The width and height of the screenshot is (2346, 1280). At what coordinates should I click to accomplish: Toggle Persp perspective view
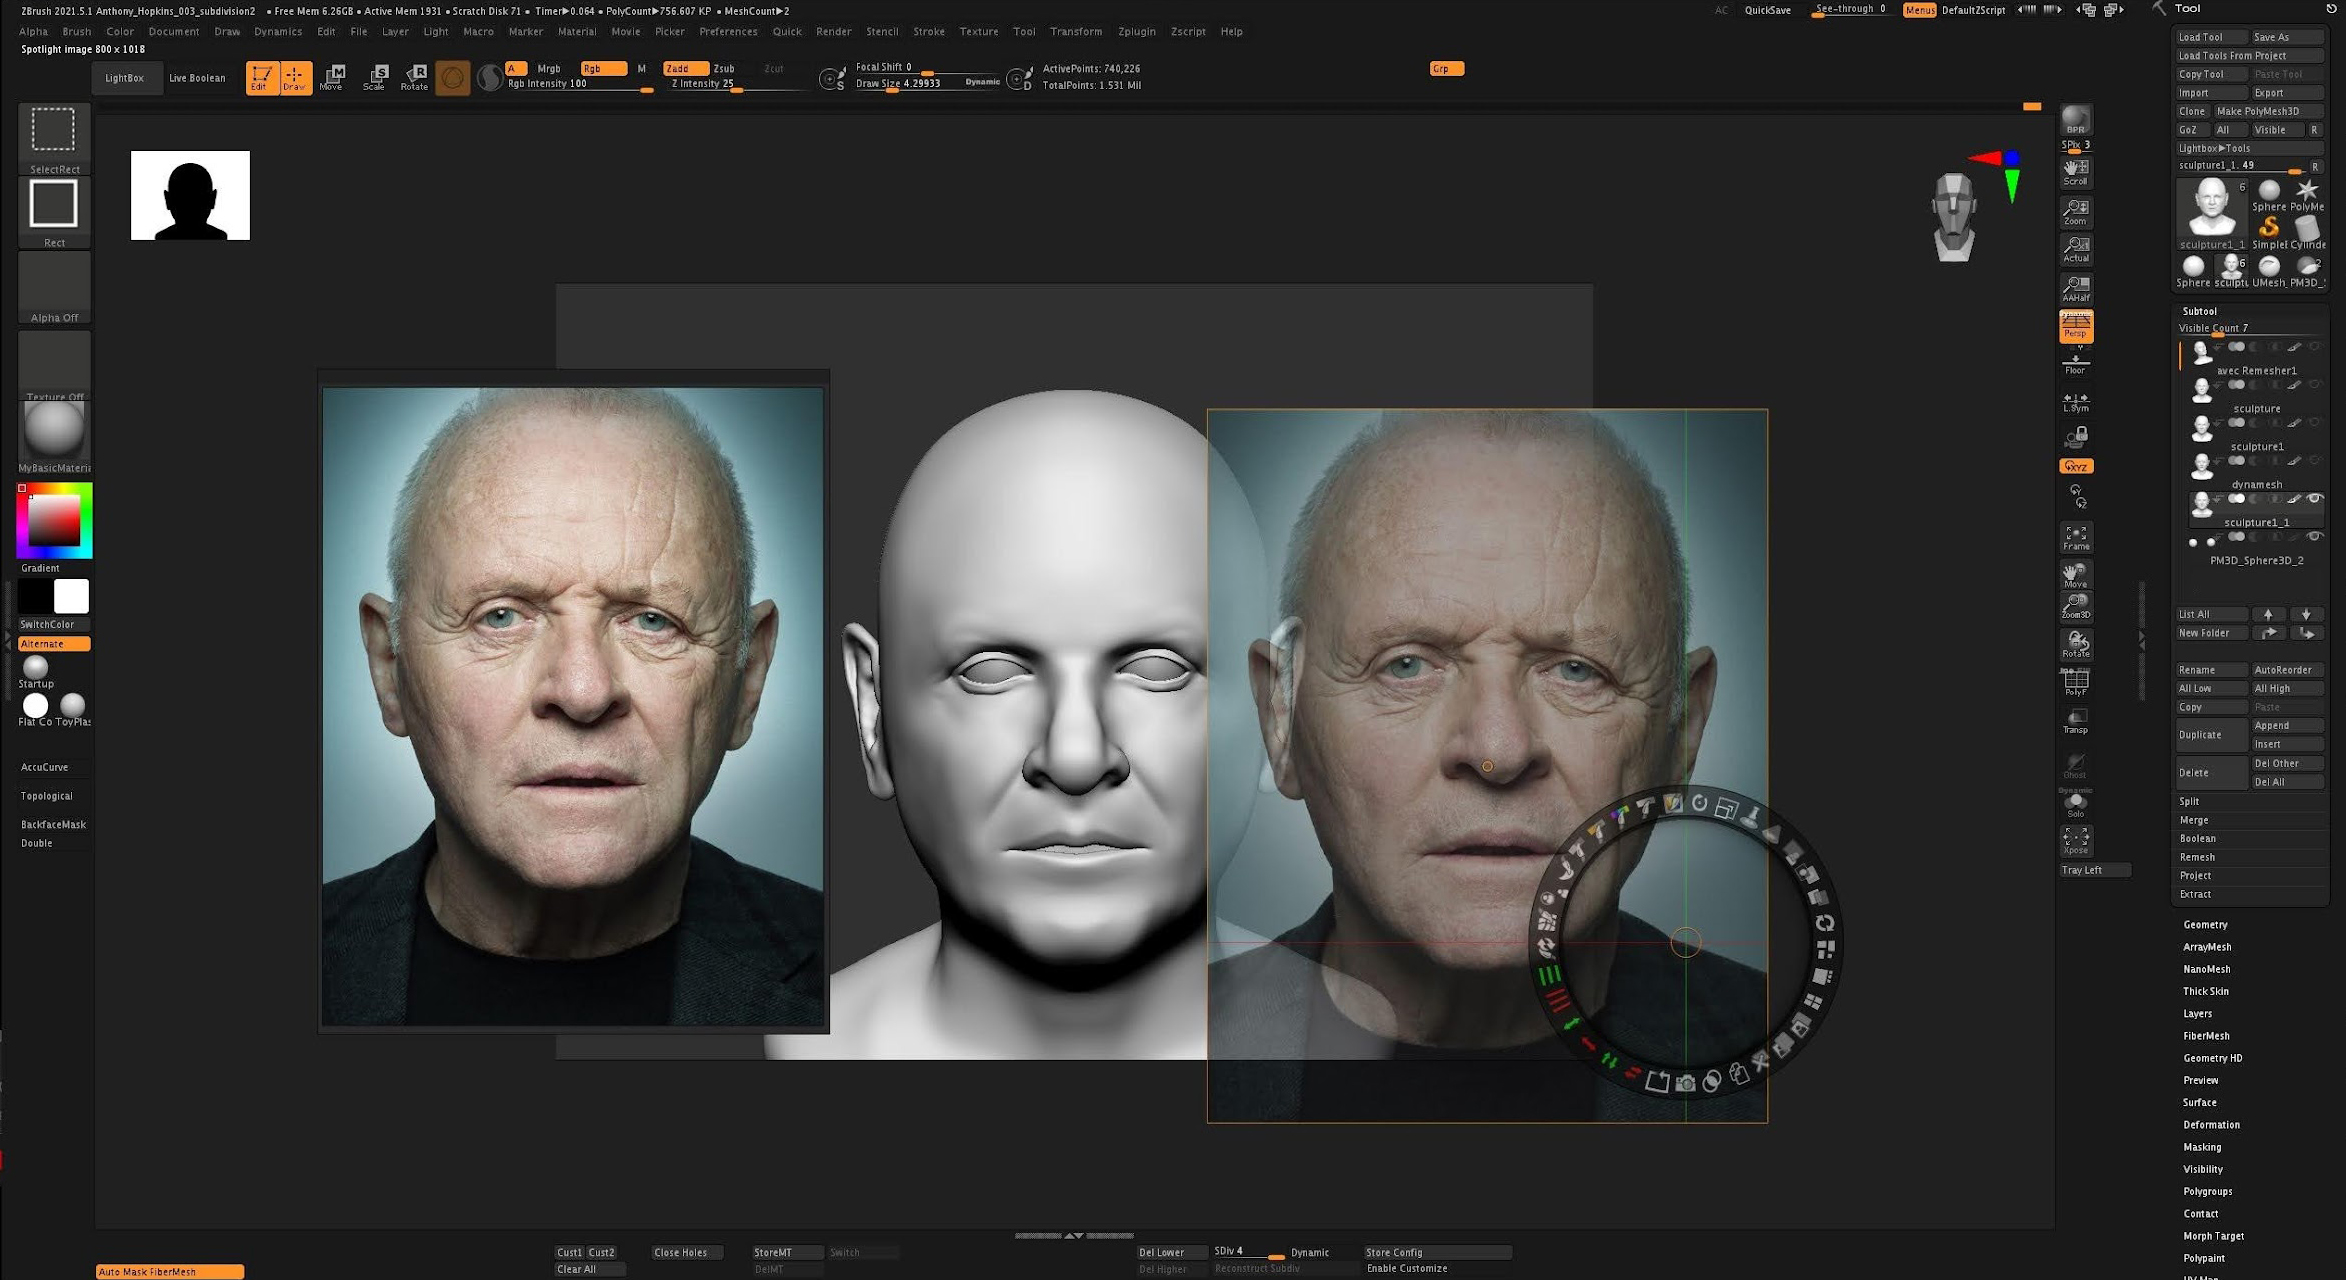[x=2076, y=325]
